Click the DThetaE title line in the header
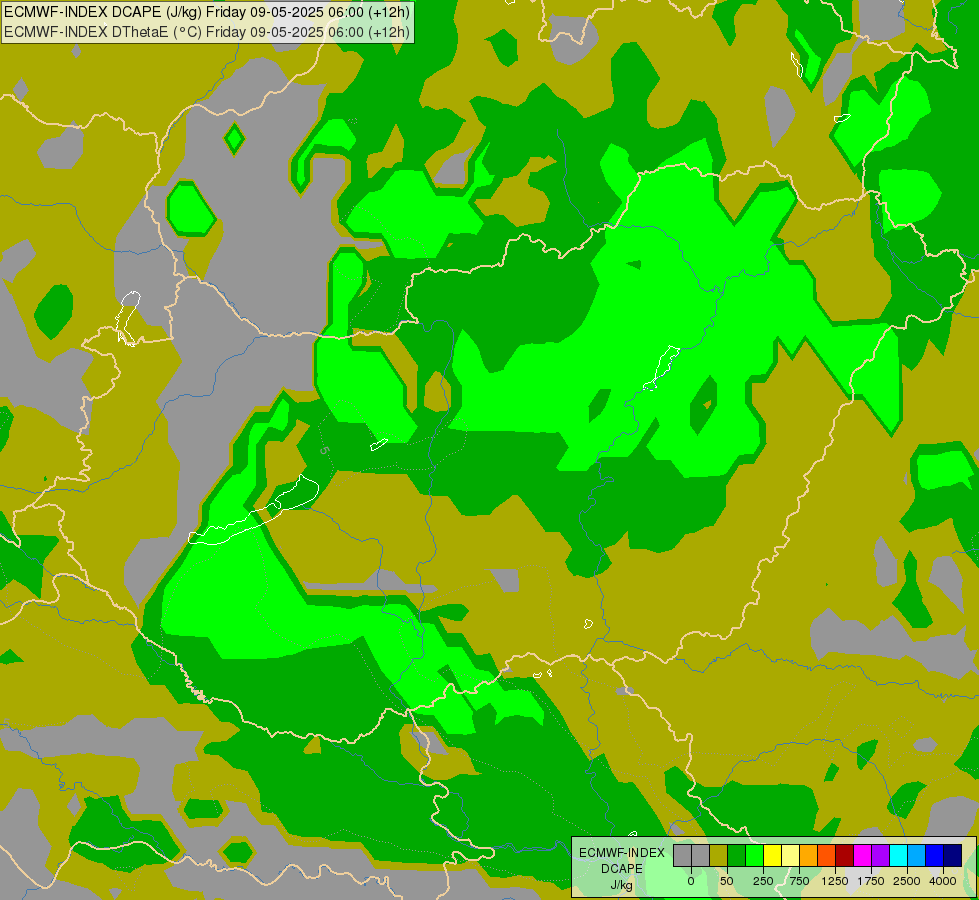The height and width of the screenshot is (900, 979). coord(207,31)
